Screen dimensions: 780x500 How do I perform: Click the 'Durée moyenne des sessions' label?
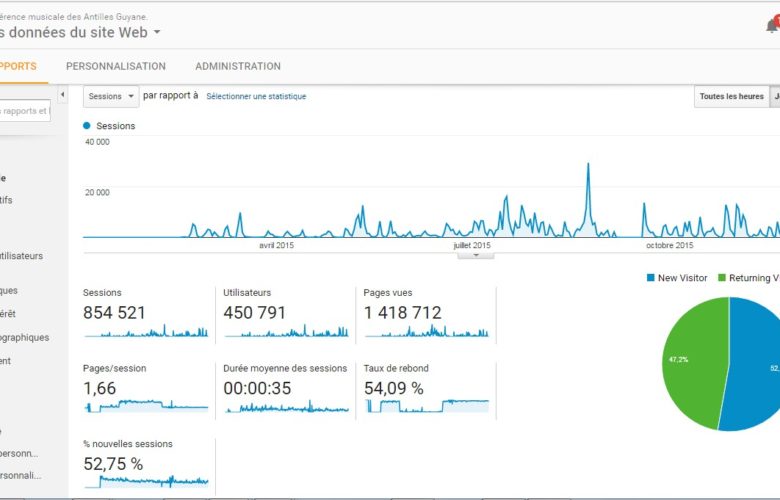pos(285,368)
